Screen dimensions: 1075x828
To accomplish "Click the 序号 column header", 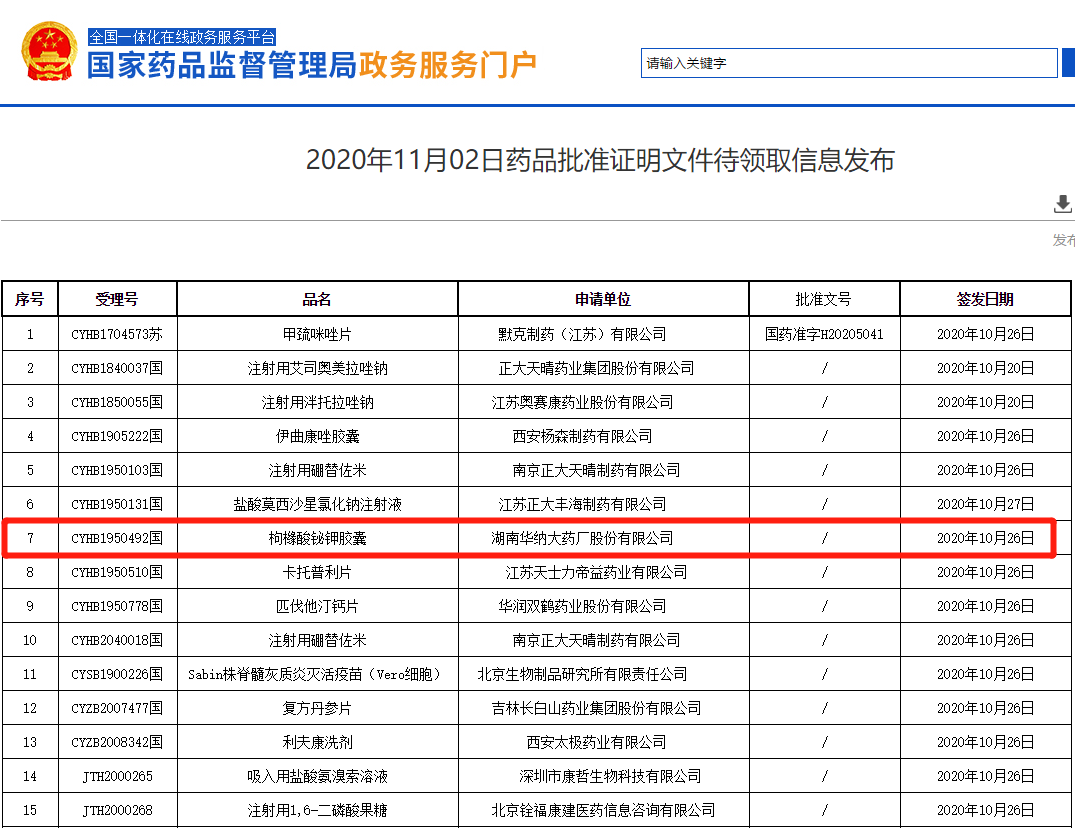I will tap(29, 300).
